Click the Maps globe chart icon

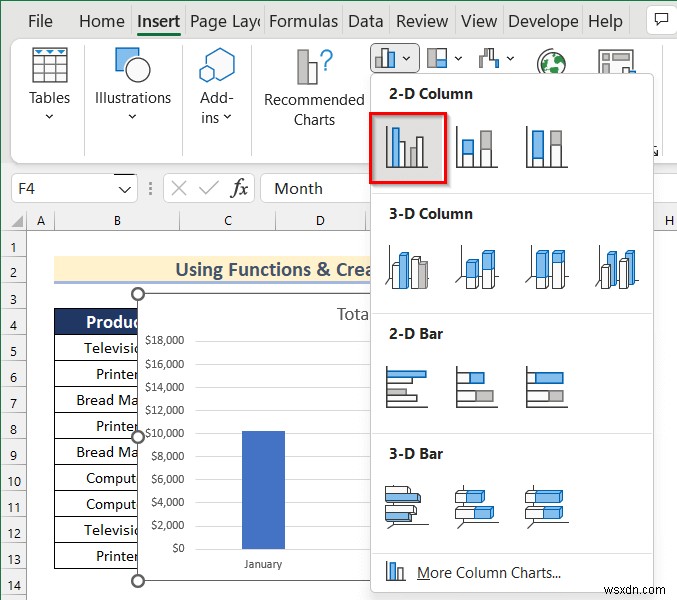[551, 61]
